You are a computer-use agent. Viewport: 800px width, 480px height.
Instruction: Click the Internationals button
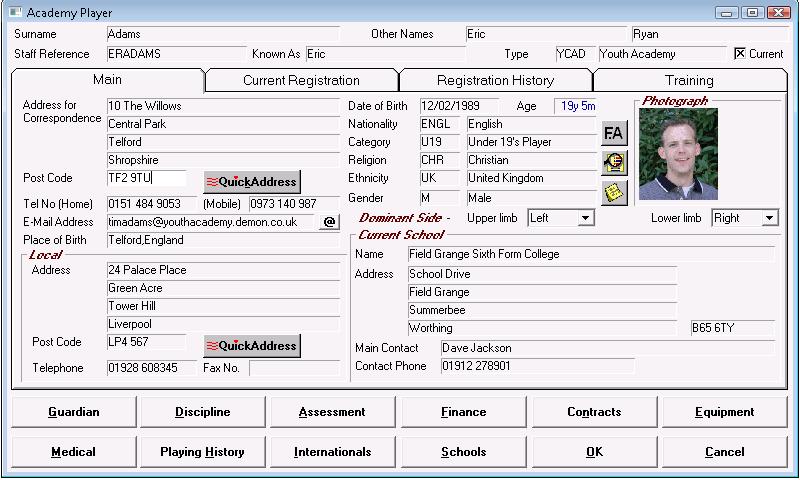332,452
